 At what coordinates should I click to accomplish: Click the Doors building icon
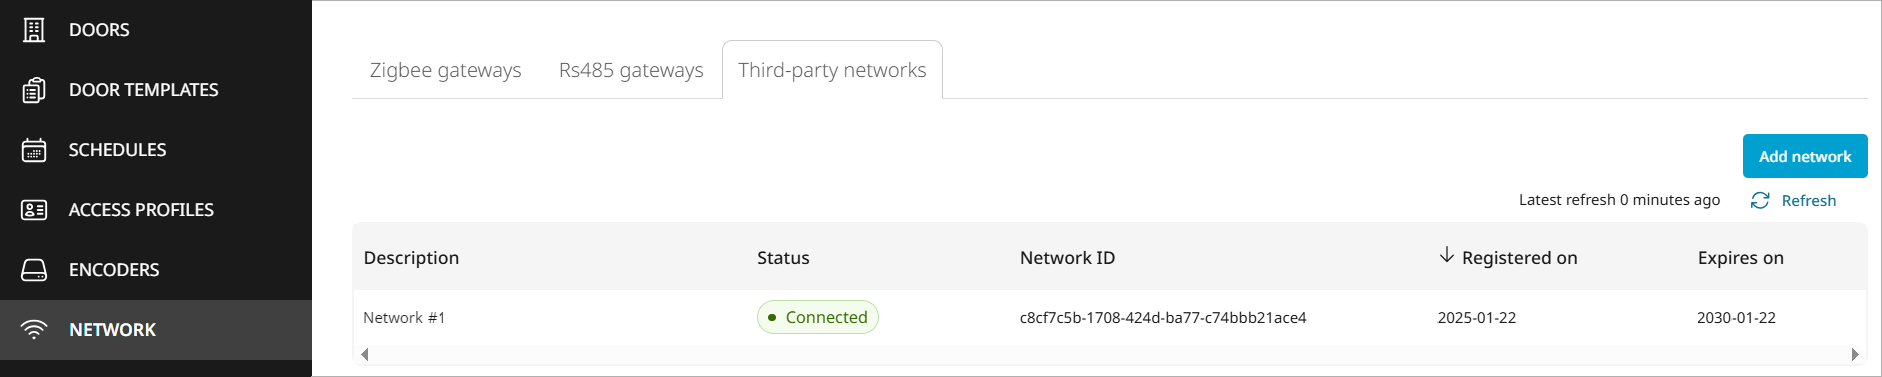click(34, 30)
